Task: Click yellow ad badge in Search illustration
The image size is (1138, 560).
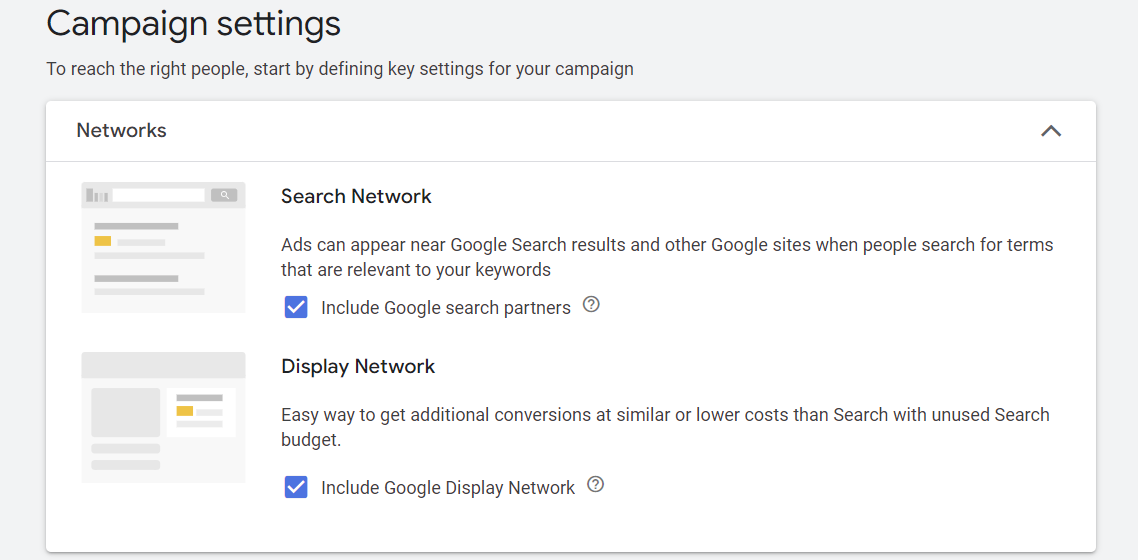Action: point(103,241)
